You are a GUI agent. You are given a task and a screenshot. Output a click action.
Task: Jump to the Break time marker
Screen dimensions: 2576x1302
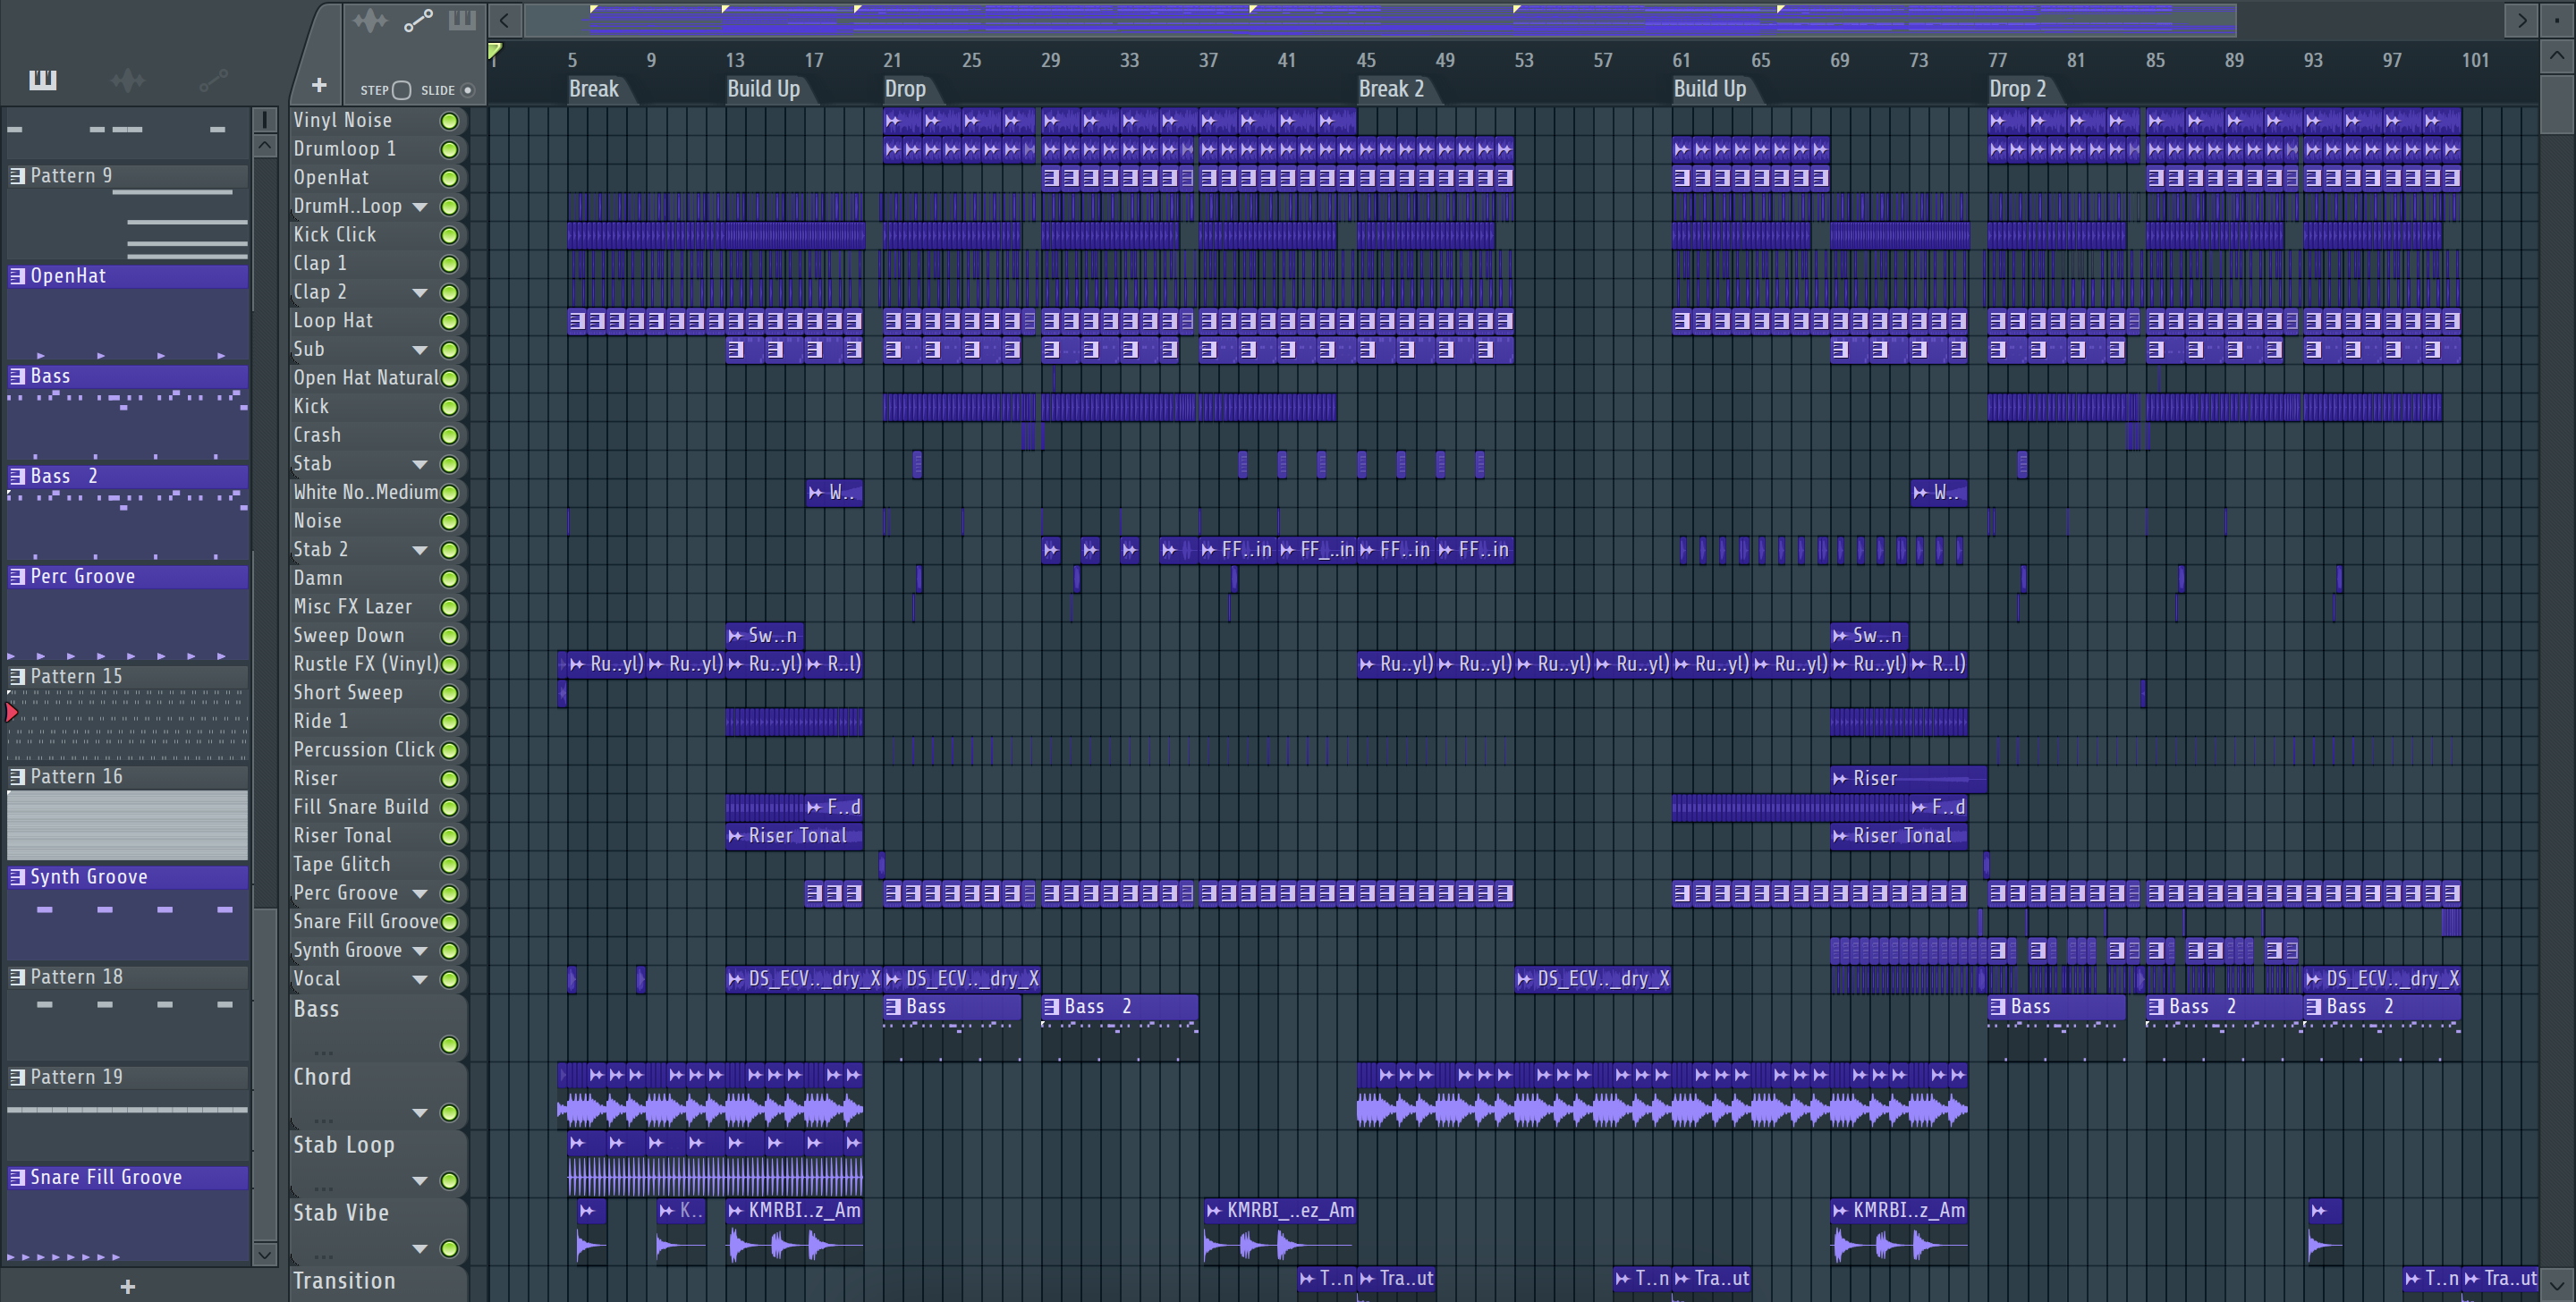[x=594, y=89]
